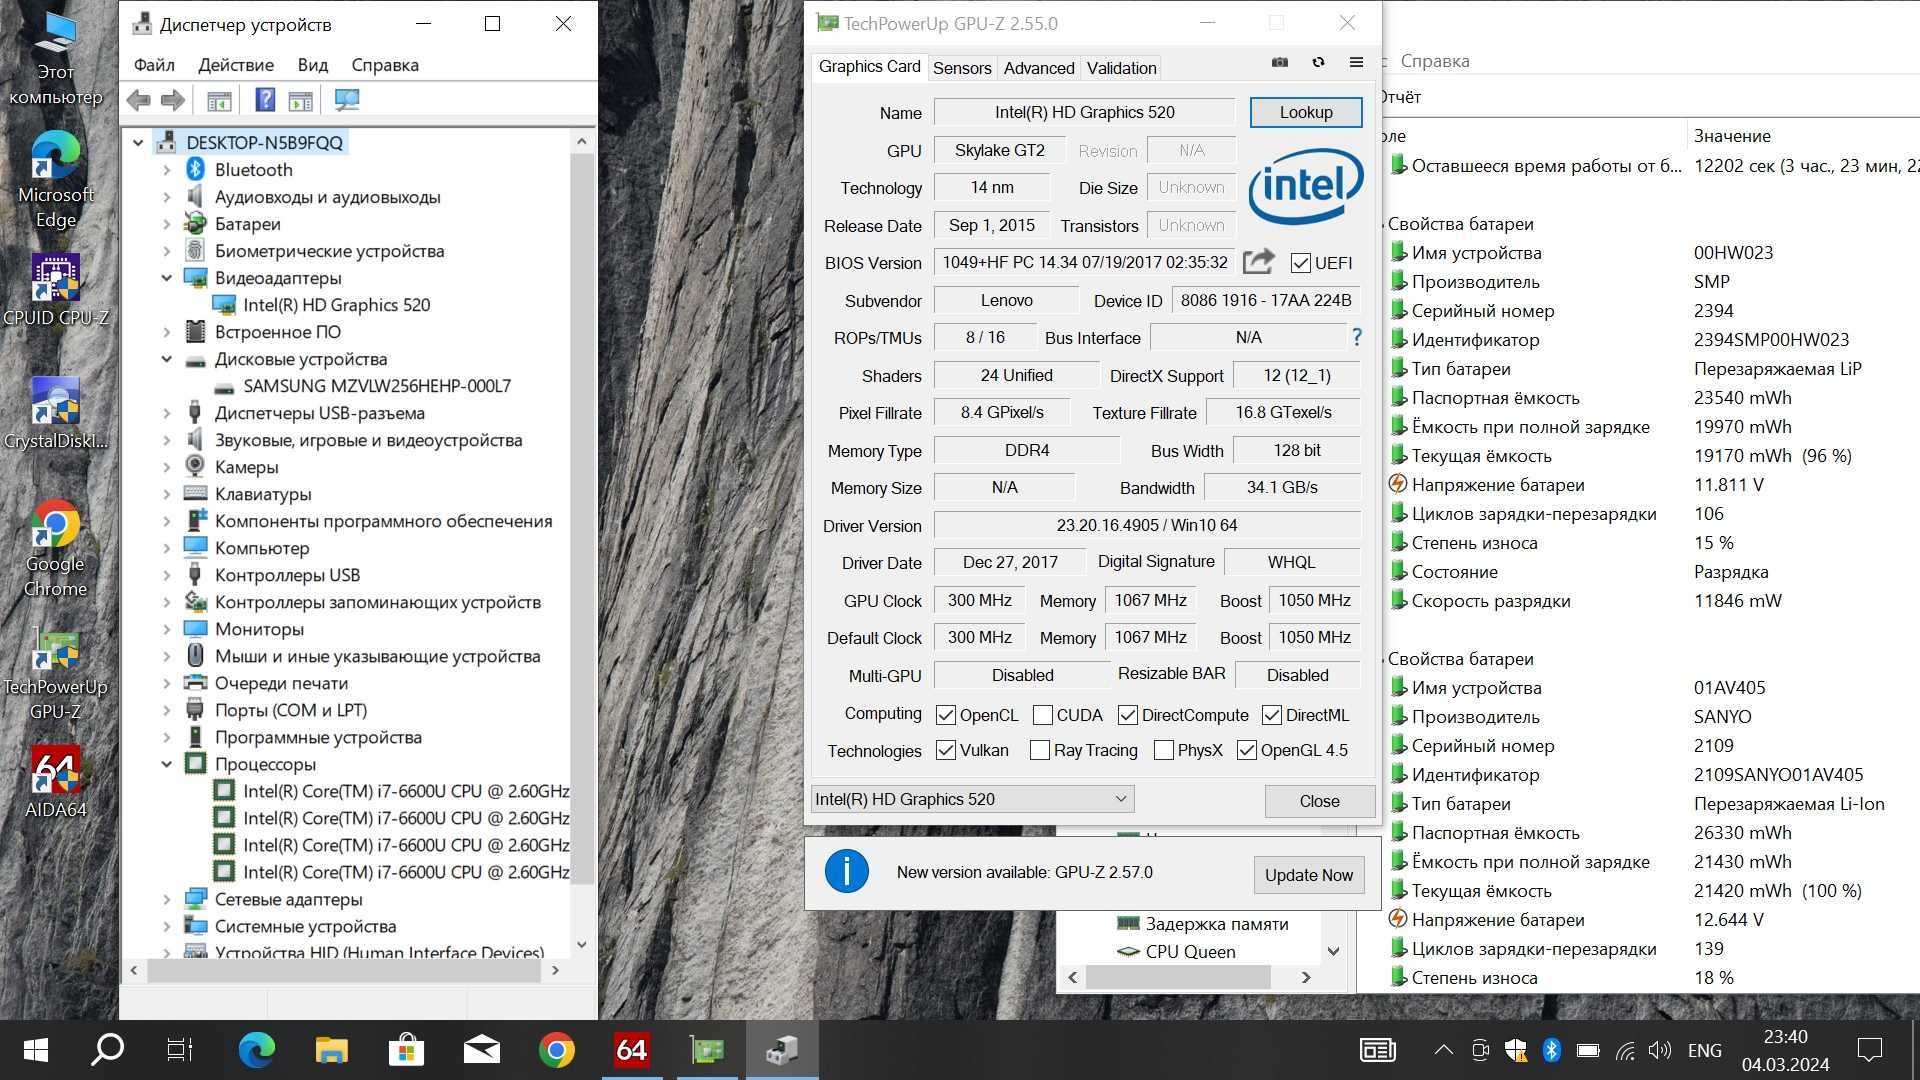1920x1080 pixels.
Task: Open the TechPowerUp GPU-Z desktop shortcut
Action: (x=56, y=673)
